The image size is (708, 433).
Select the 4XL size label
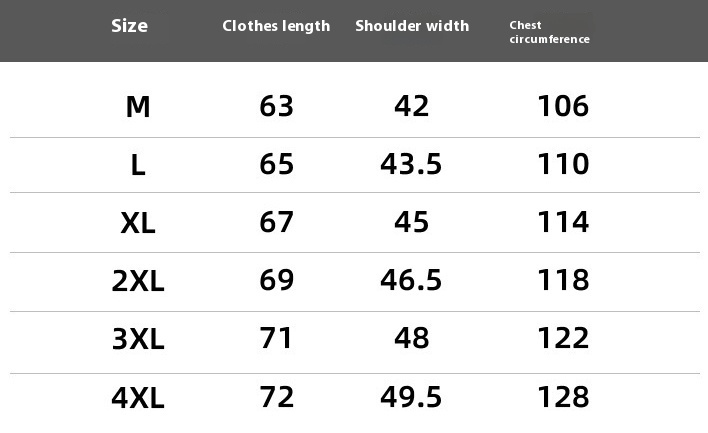138,398
